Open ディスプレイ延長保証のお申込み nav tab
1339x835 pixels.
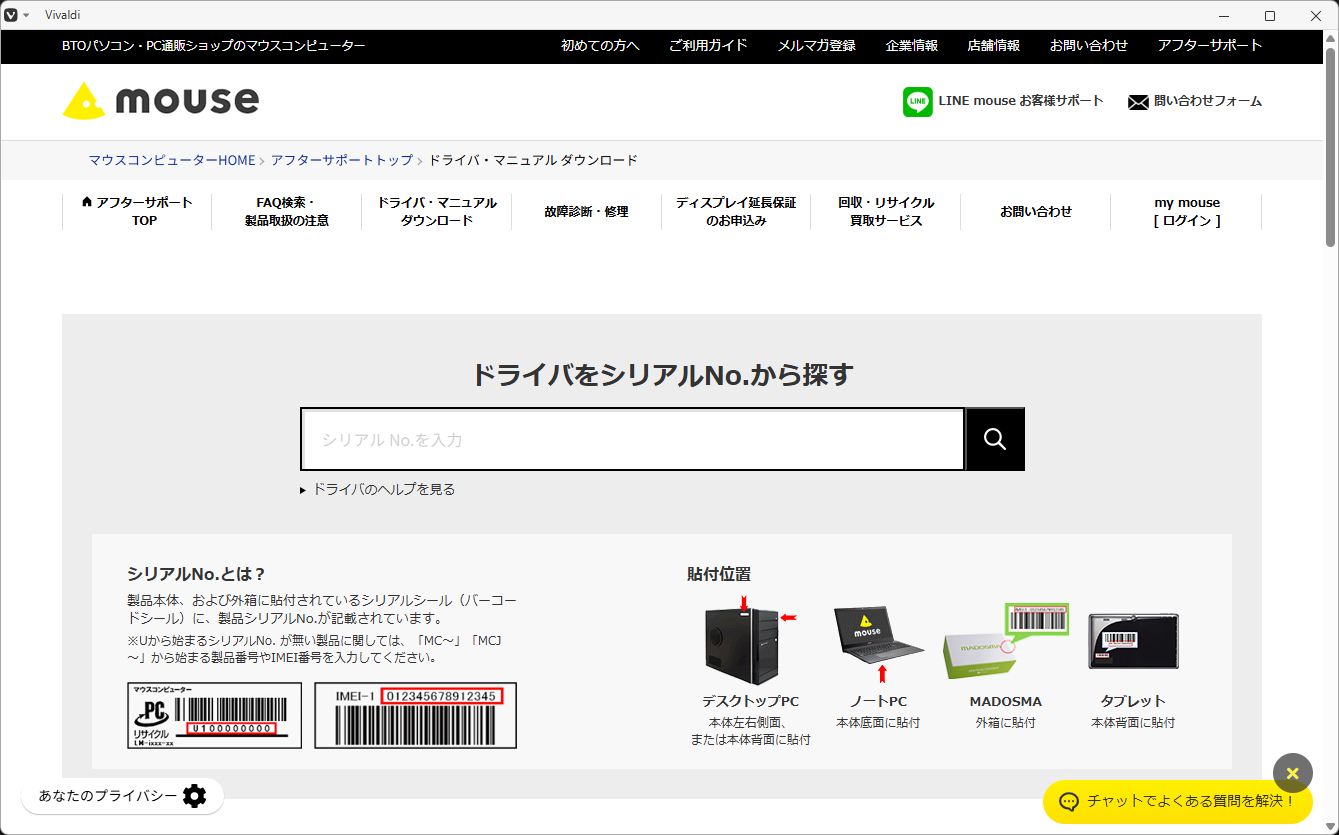point(736,212)
